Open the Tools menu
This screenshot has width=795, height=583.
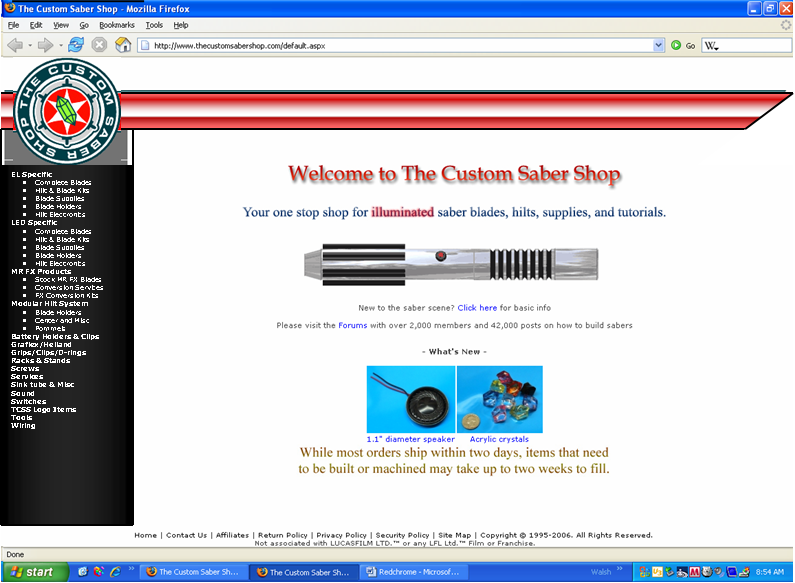tap(154, 24)
